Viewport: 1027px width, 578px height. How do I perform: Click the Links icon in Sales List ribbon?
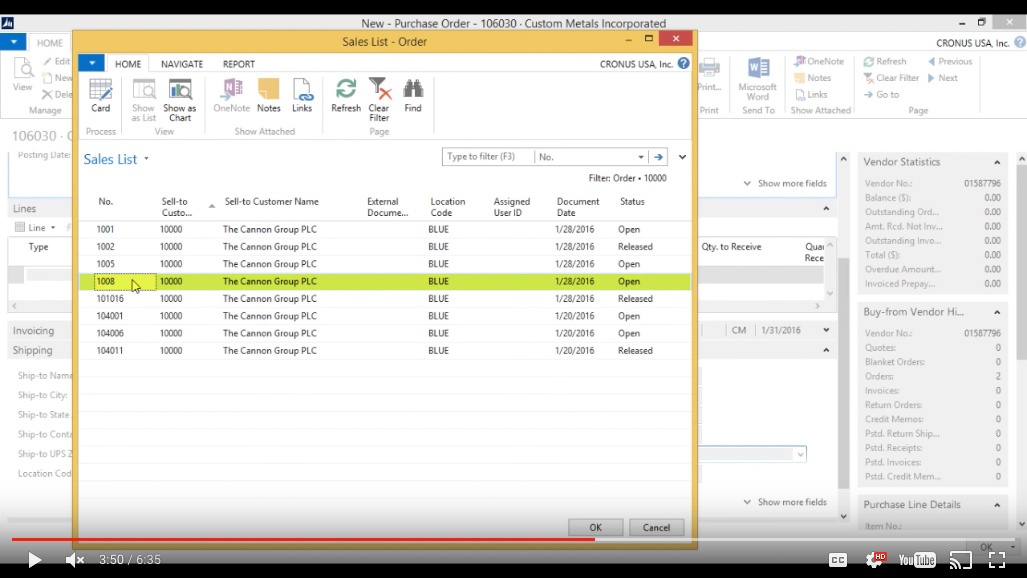tap(302, 94)
